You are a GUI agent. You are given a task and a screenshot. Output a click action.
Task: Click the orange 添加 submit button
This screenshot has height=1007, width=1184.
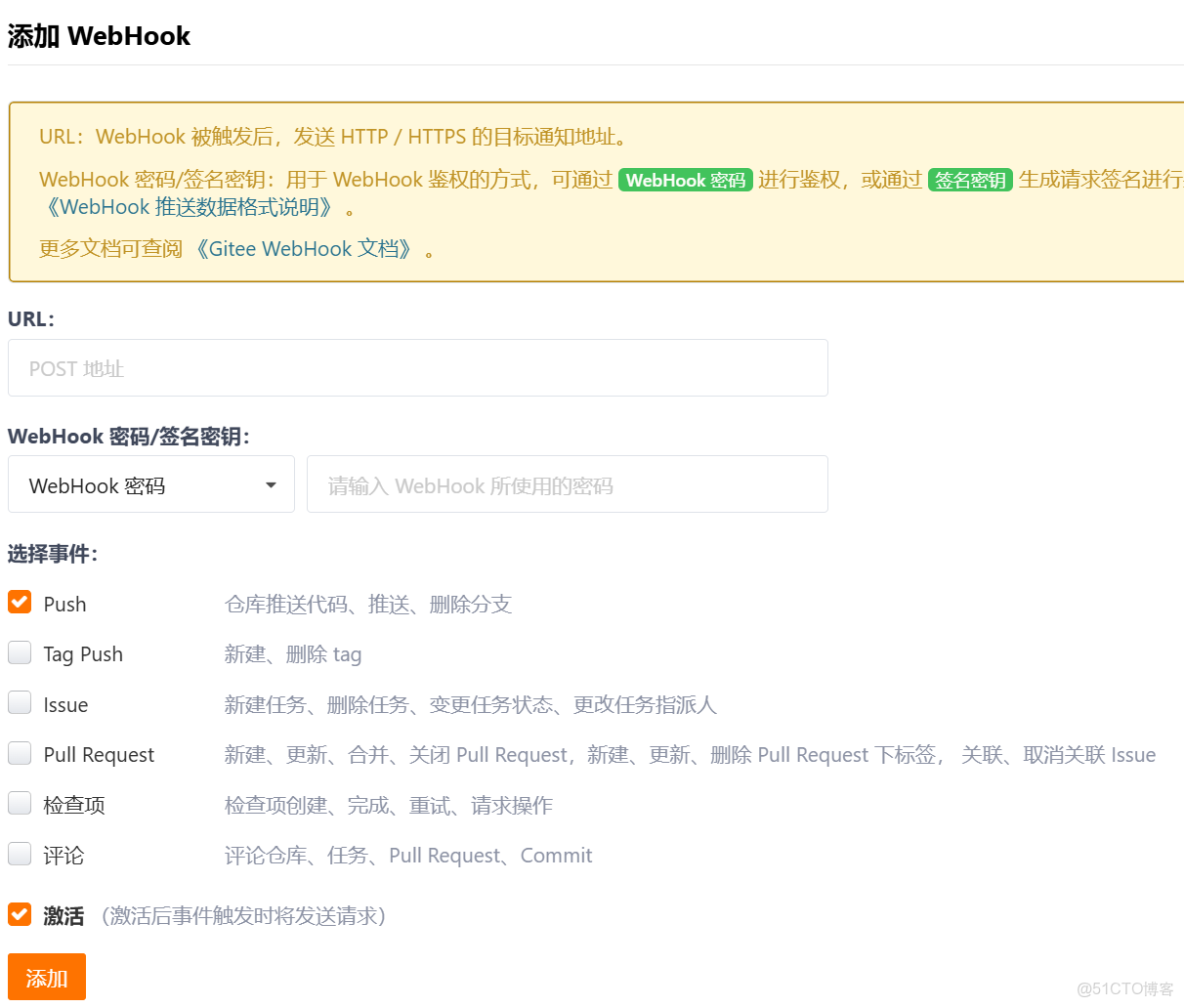(46, 976)
